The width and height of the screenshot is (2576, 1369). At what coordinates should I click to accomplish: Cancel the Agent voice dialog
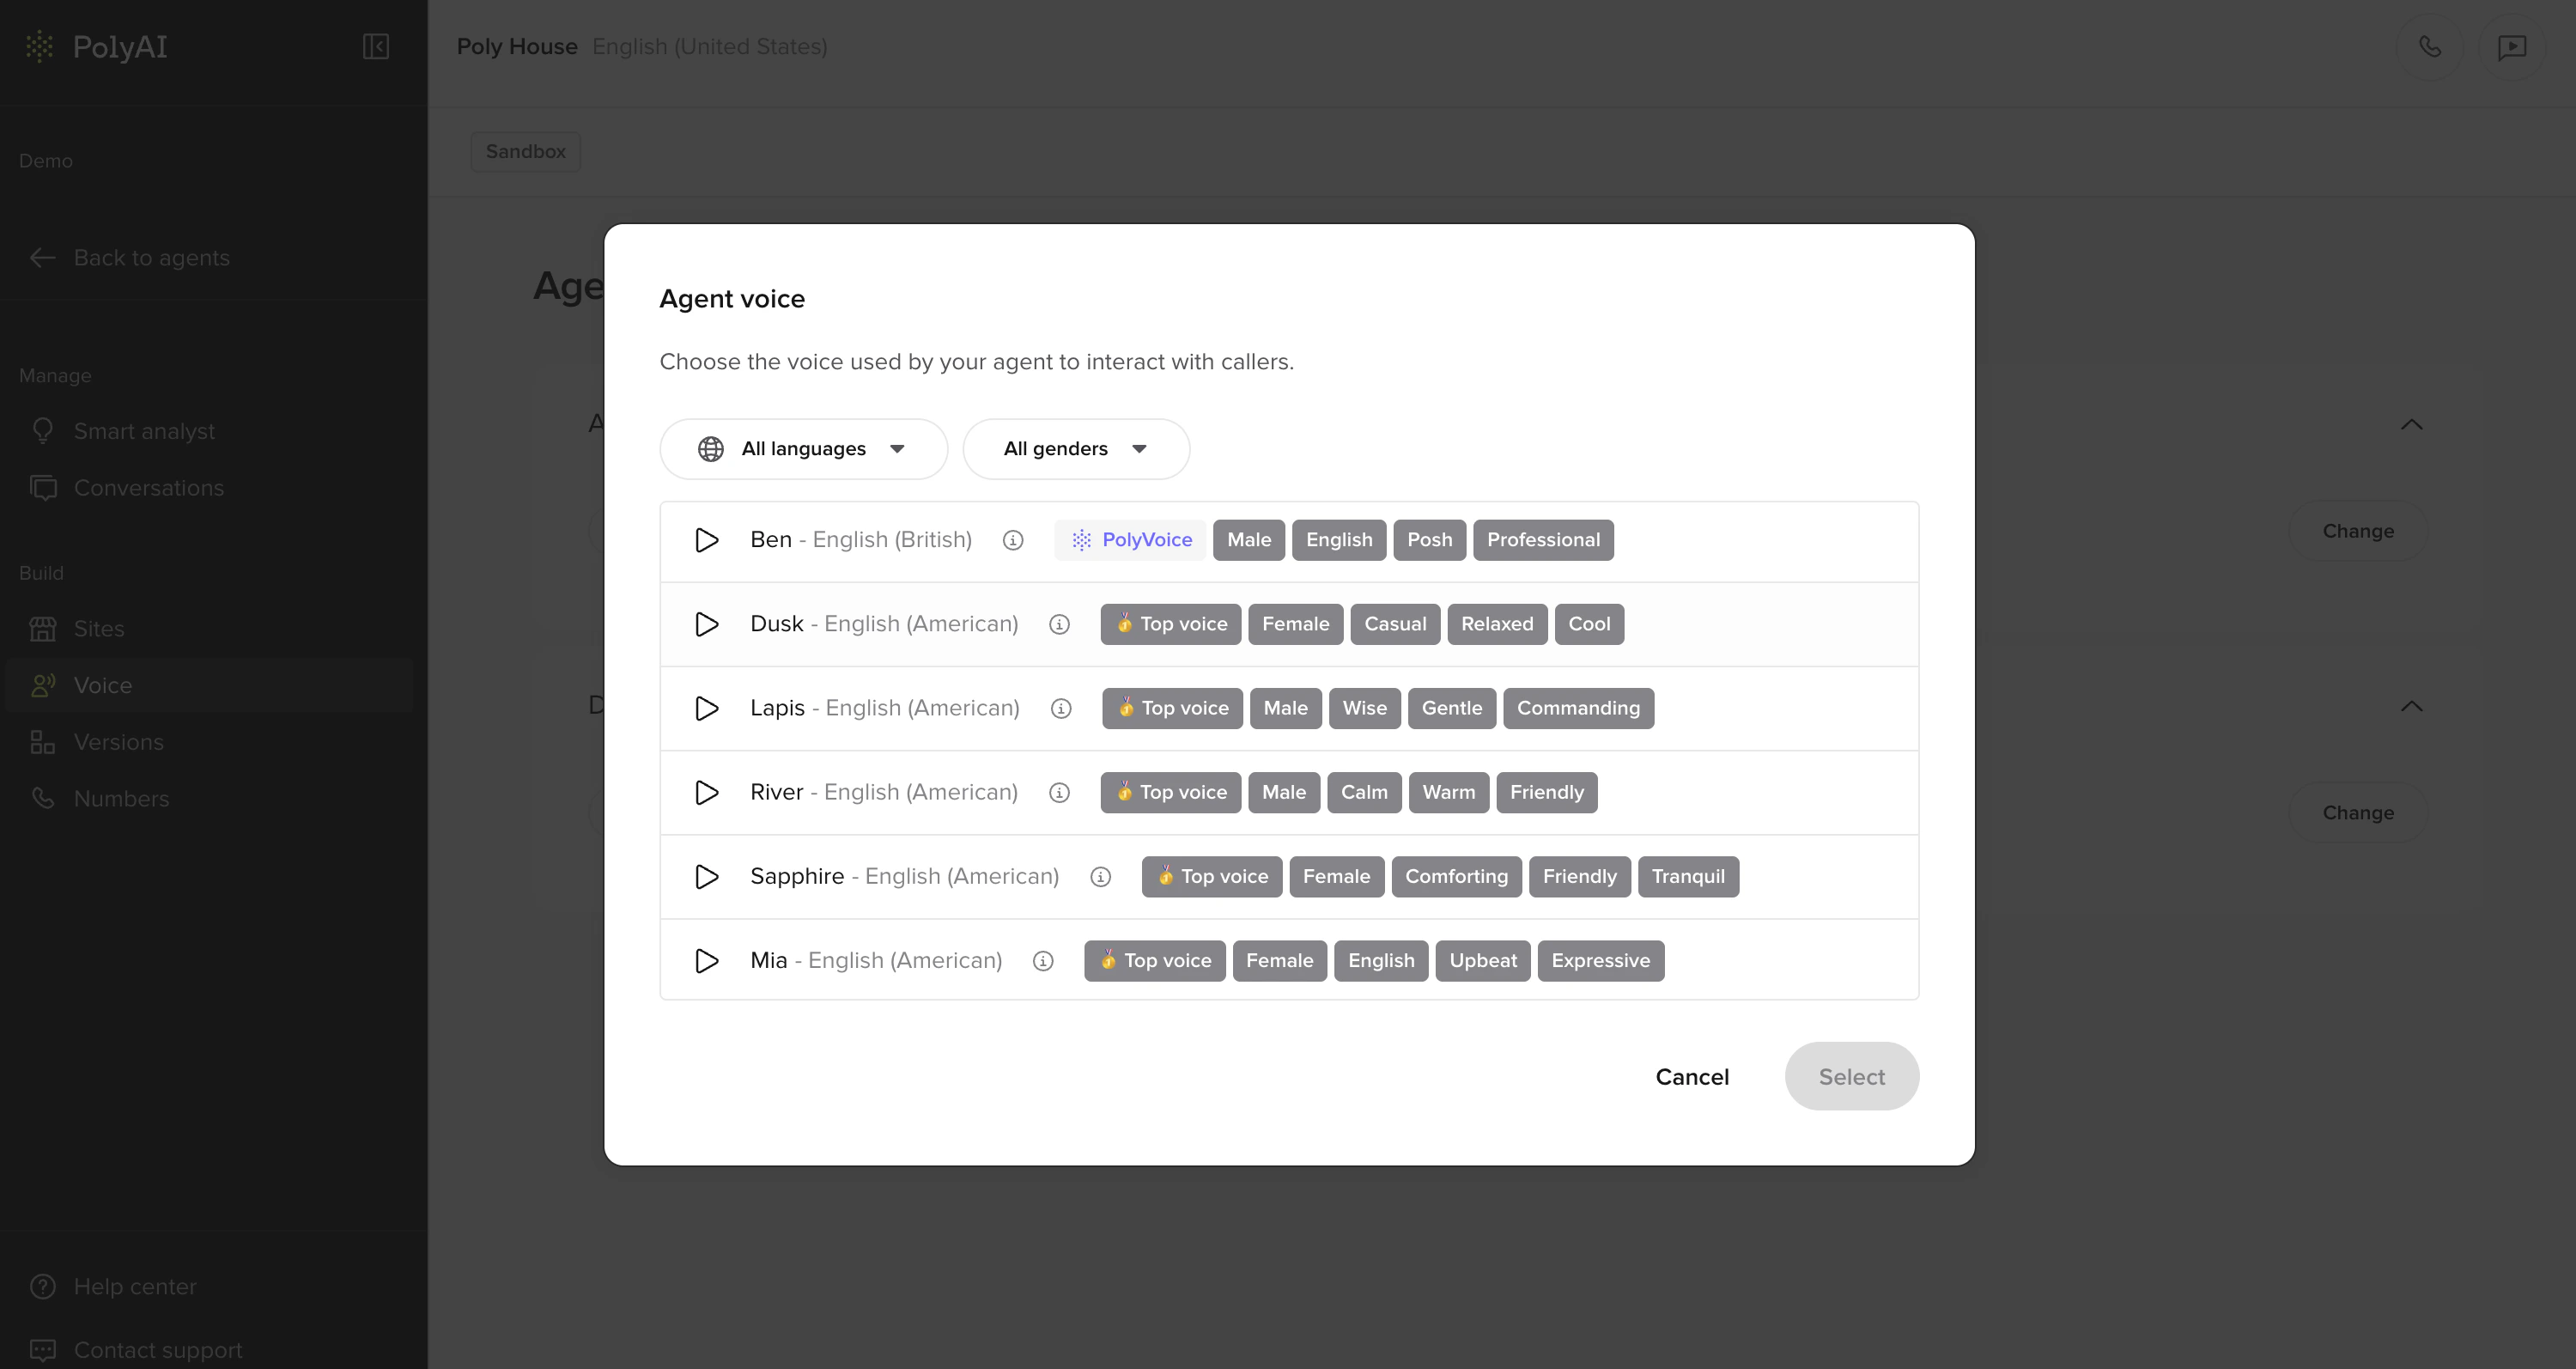click(1692, 1076)
